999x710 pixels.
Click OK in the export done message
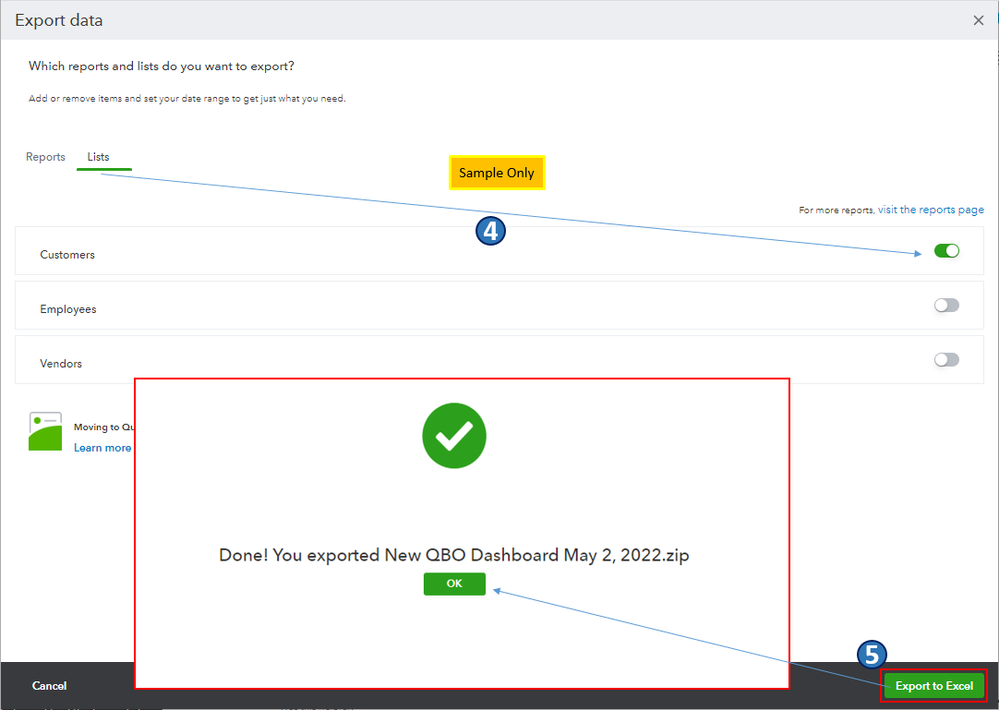coord(454,584)
